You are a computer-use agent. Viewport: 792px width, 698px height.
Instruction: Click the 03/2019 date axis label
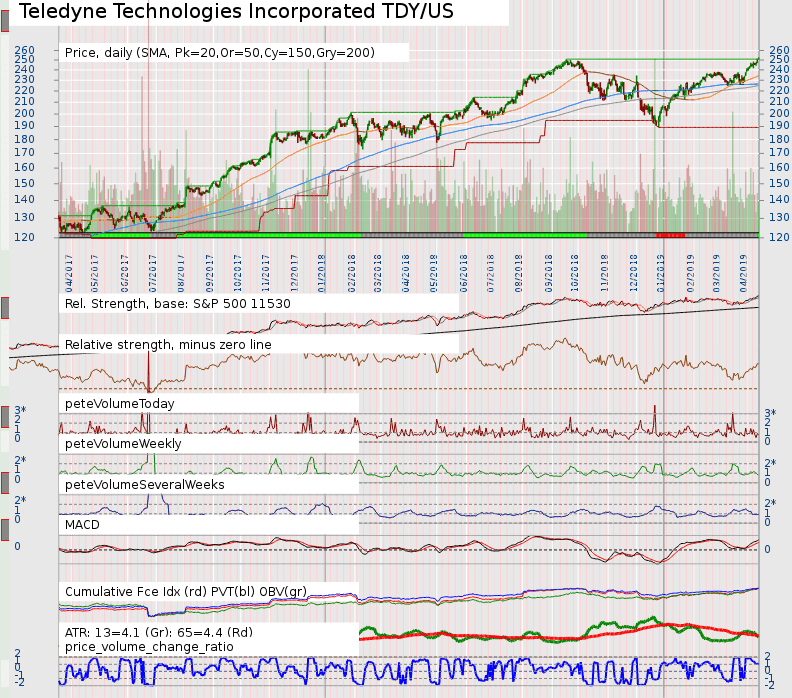click(x=716, y=273)
